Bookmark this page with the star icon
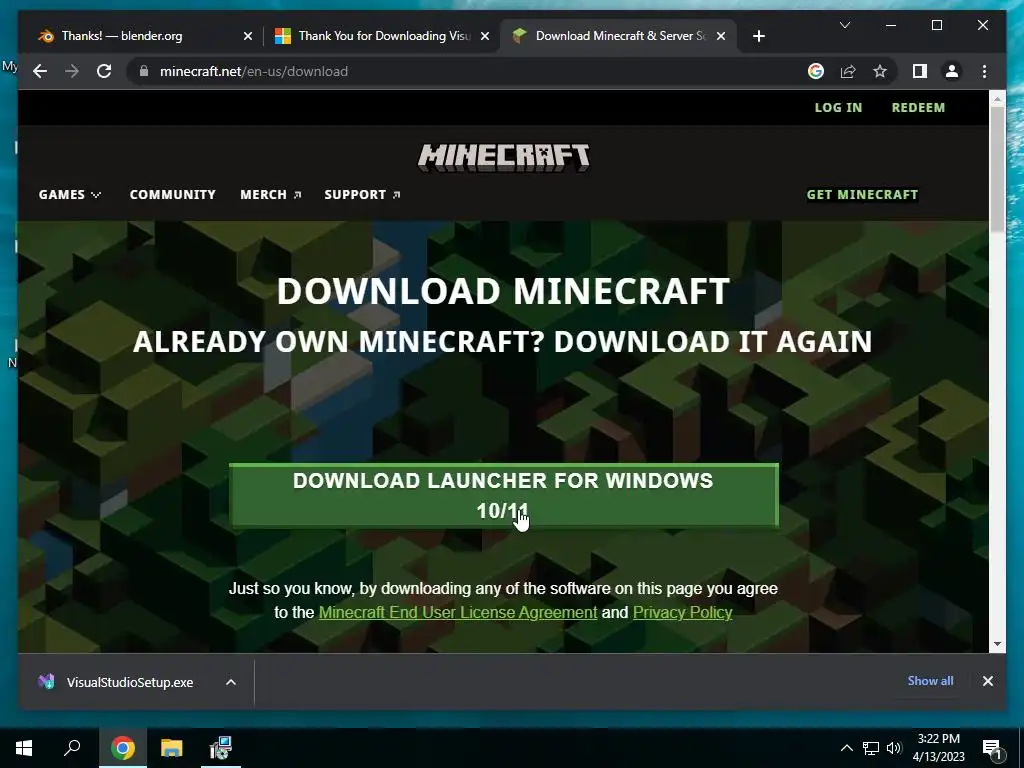This screenshot has width=1024, height=768. 880,71
